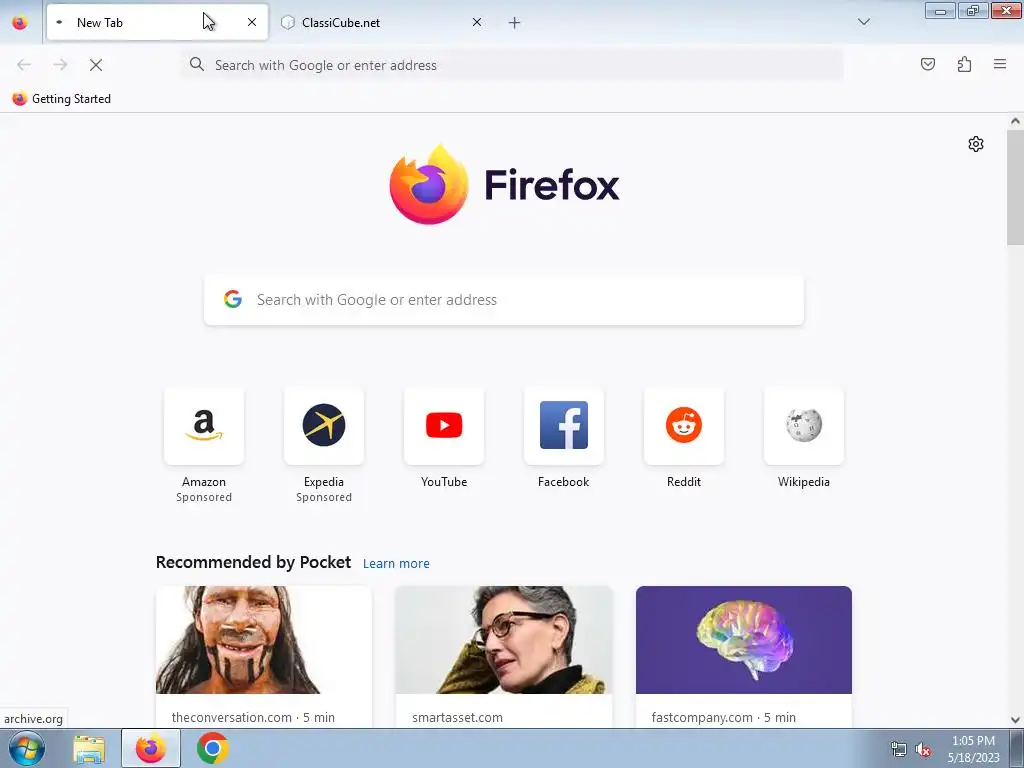Image resolution: width=1024 pixels, height=768 pixels.
Task: Expand the list all tabs chevron
Action: [x=863, y=22]
